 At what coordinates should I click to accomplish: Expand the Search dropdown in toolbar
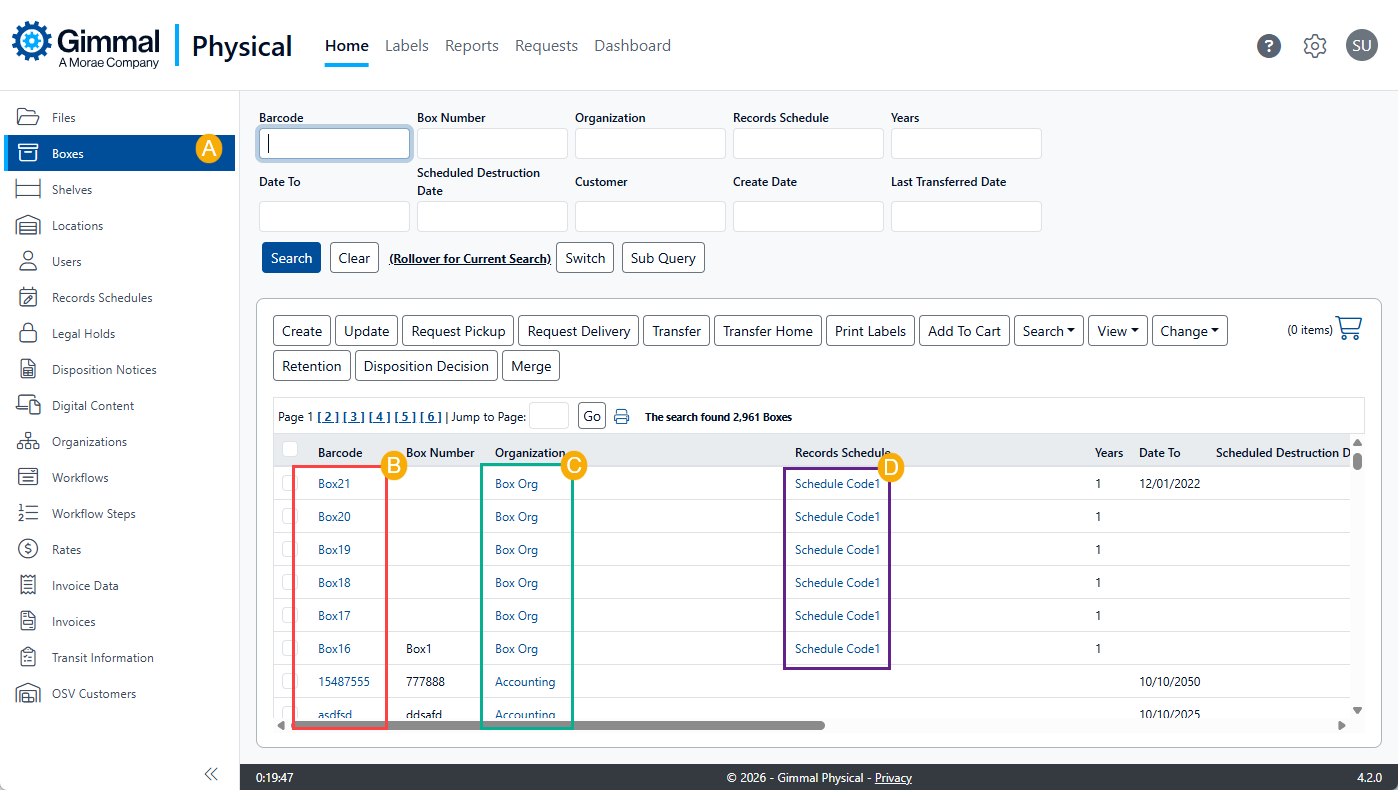(1048, 331)
